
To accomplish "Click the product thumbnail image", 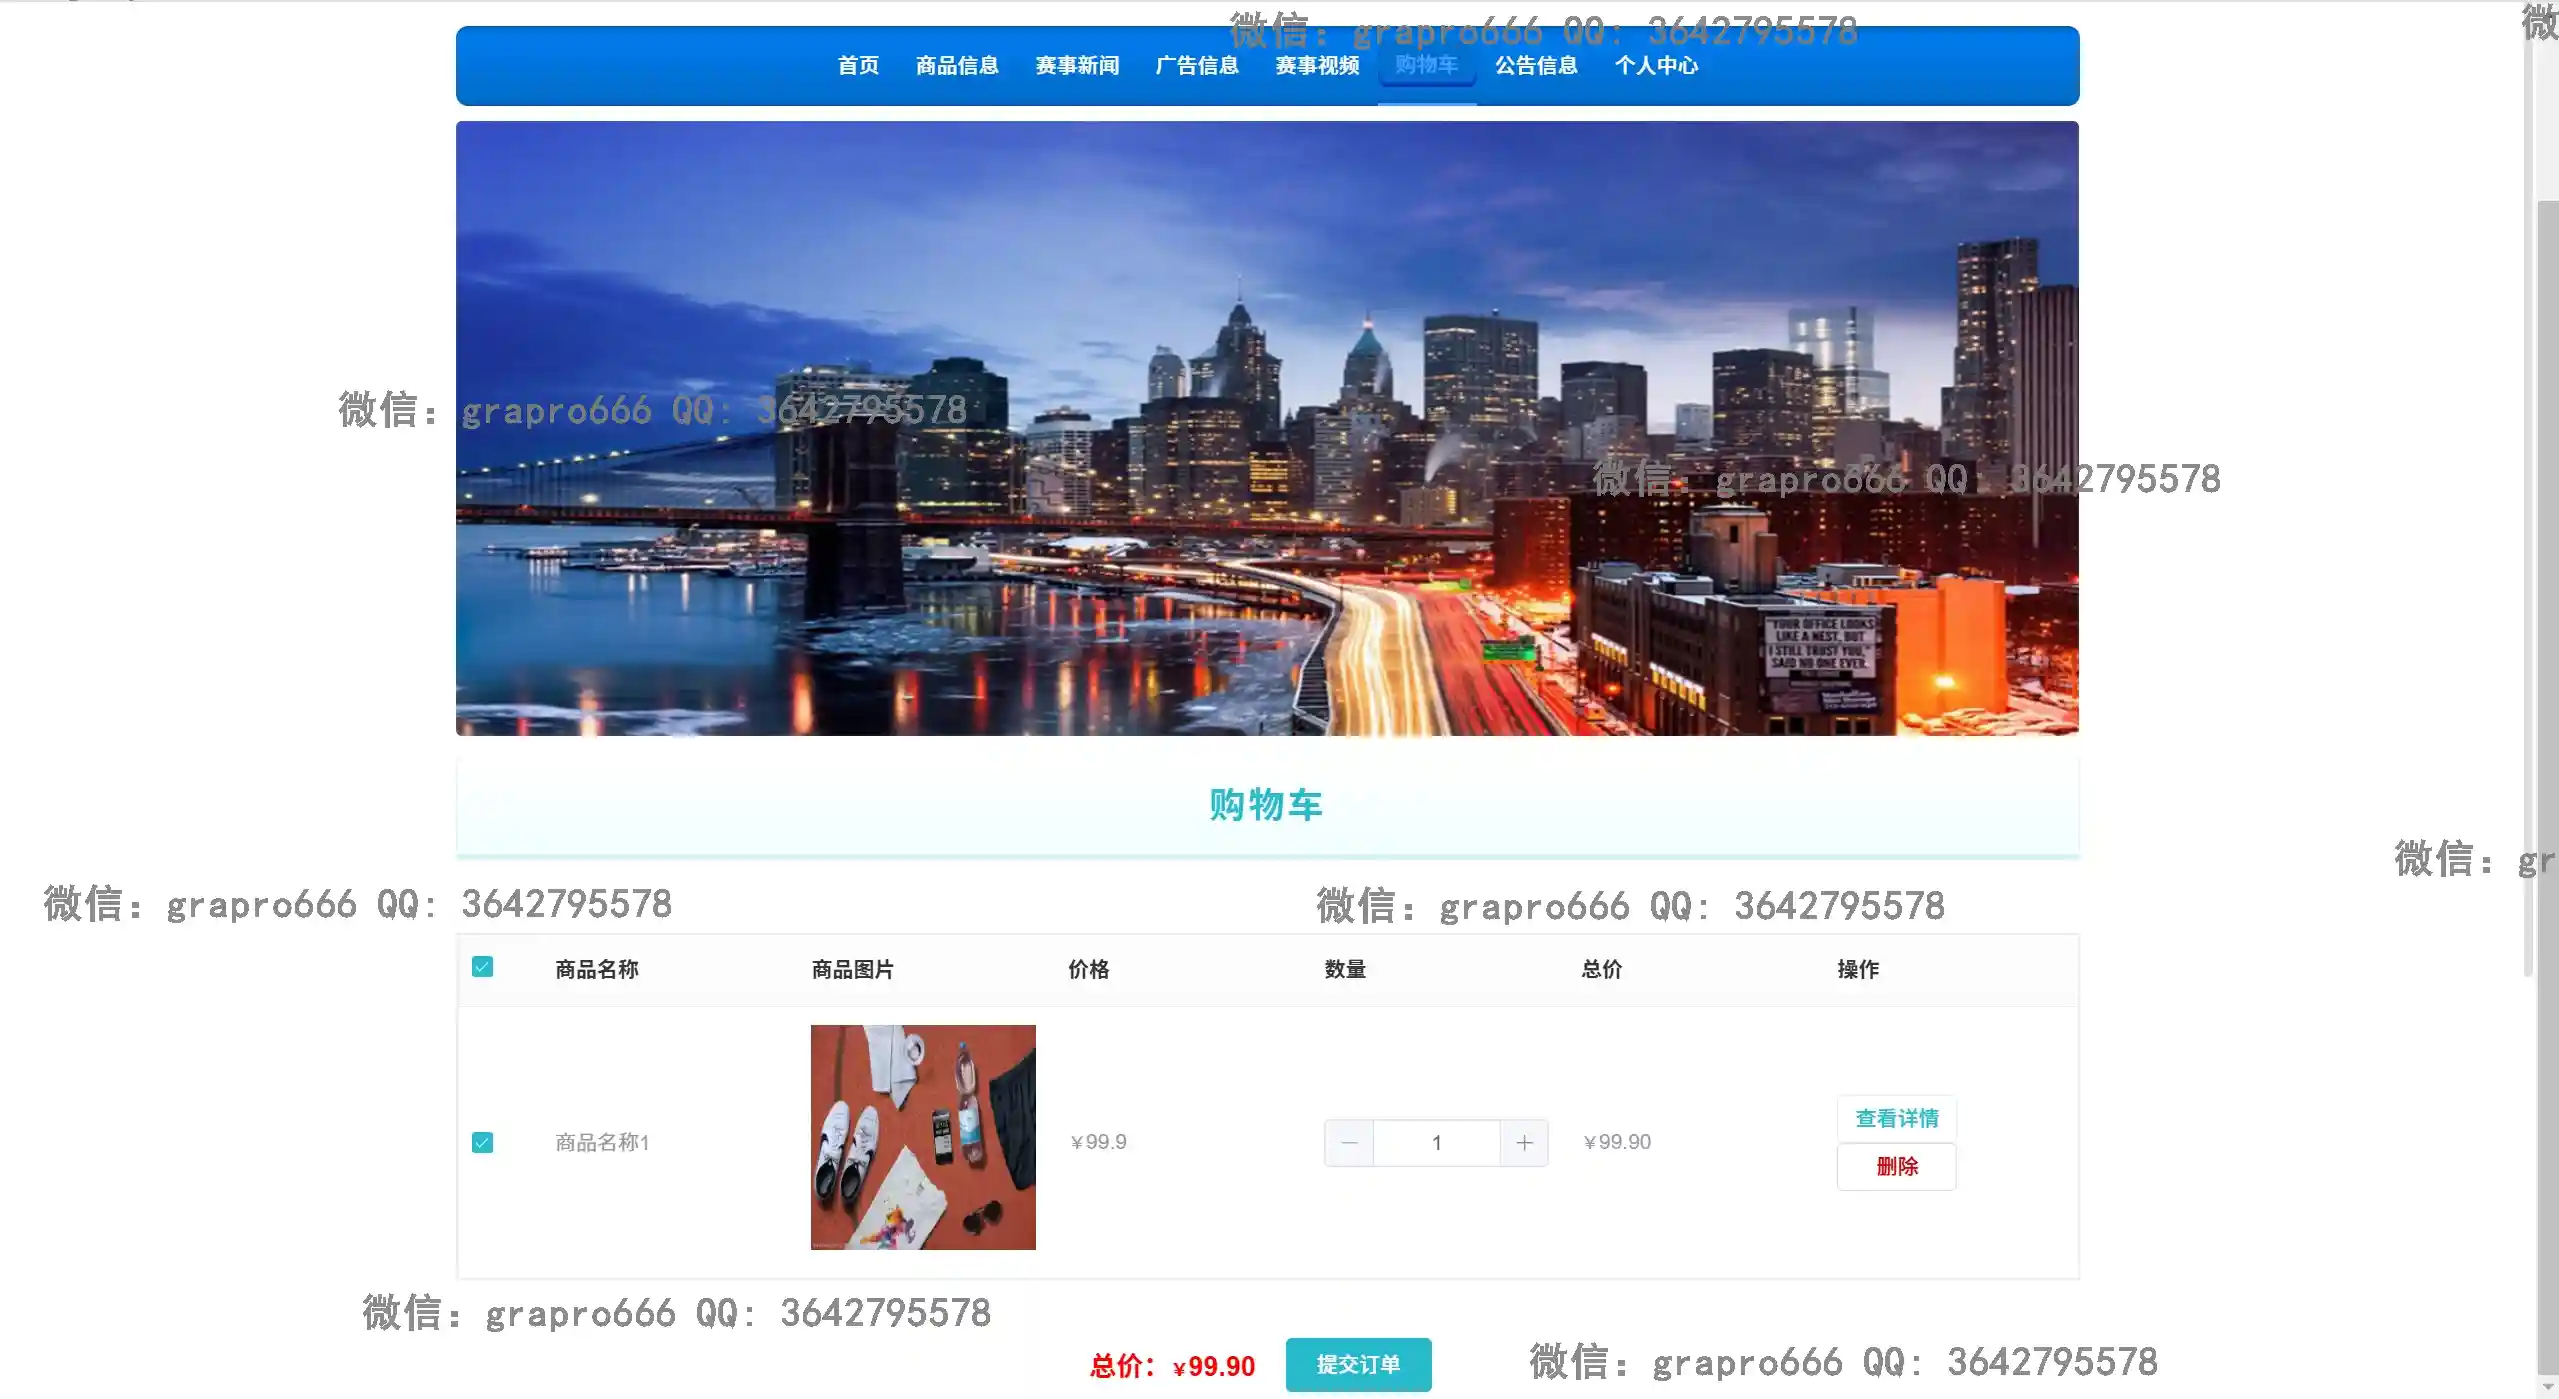I will coord(923,1137).
